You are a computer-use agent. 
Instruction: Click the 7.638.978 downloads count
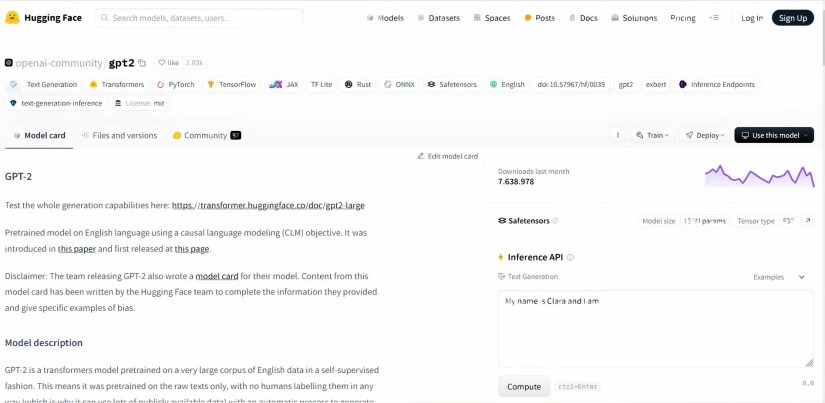[x=516, y=182]
